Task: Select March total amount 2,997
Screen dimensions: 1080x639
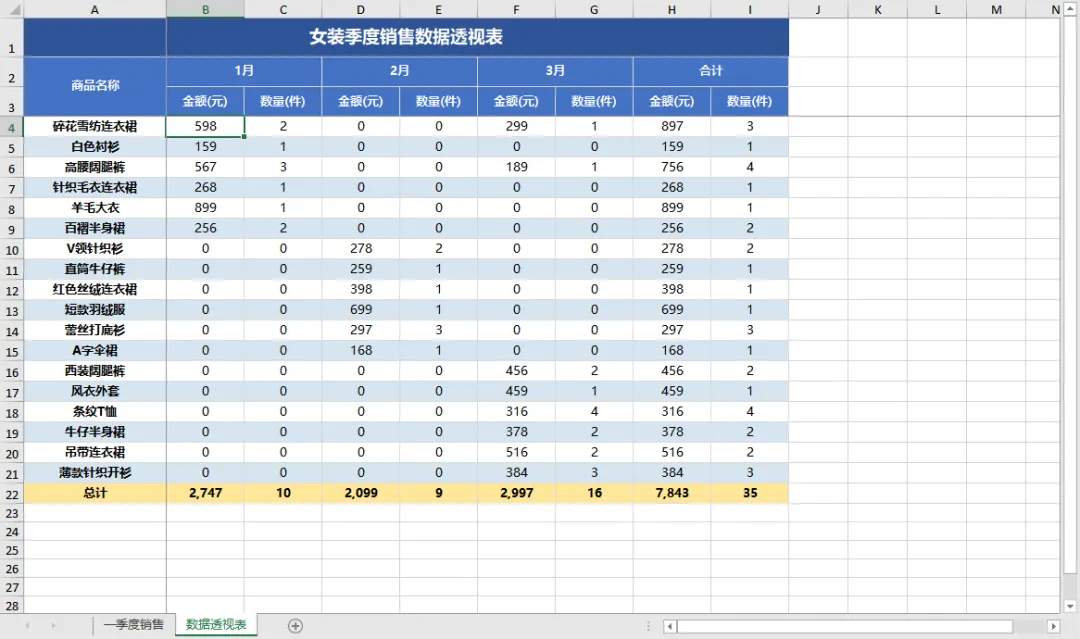Action: (x=517, y=493)
